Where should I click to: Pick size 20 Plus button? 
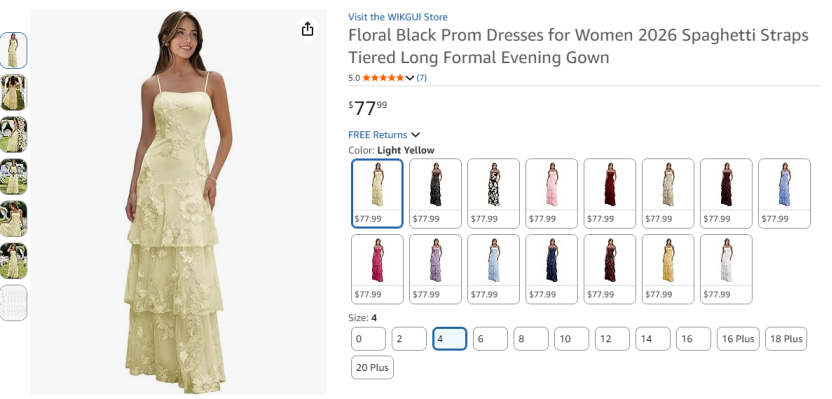(372, 367)
